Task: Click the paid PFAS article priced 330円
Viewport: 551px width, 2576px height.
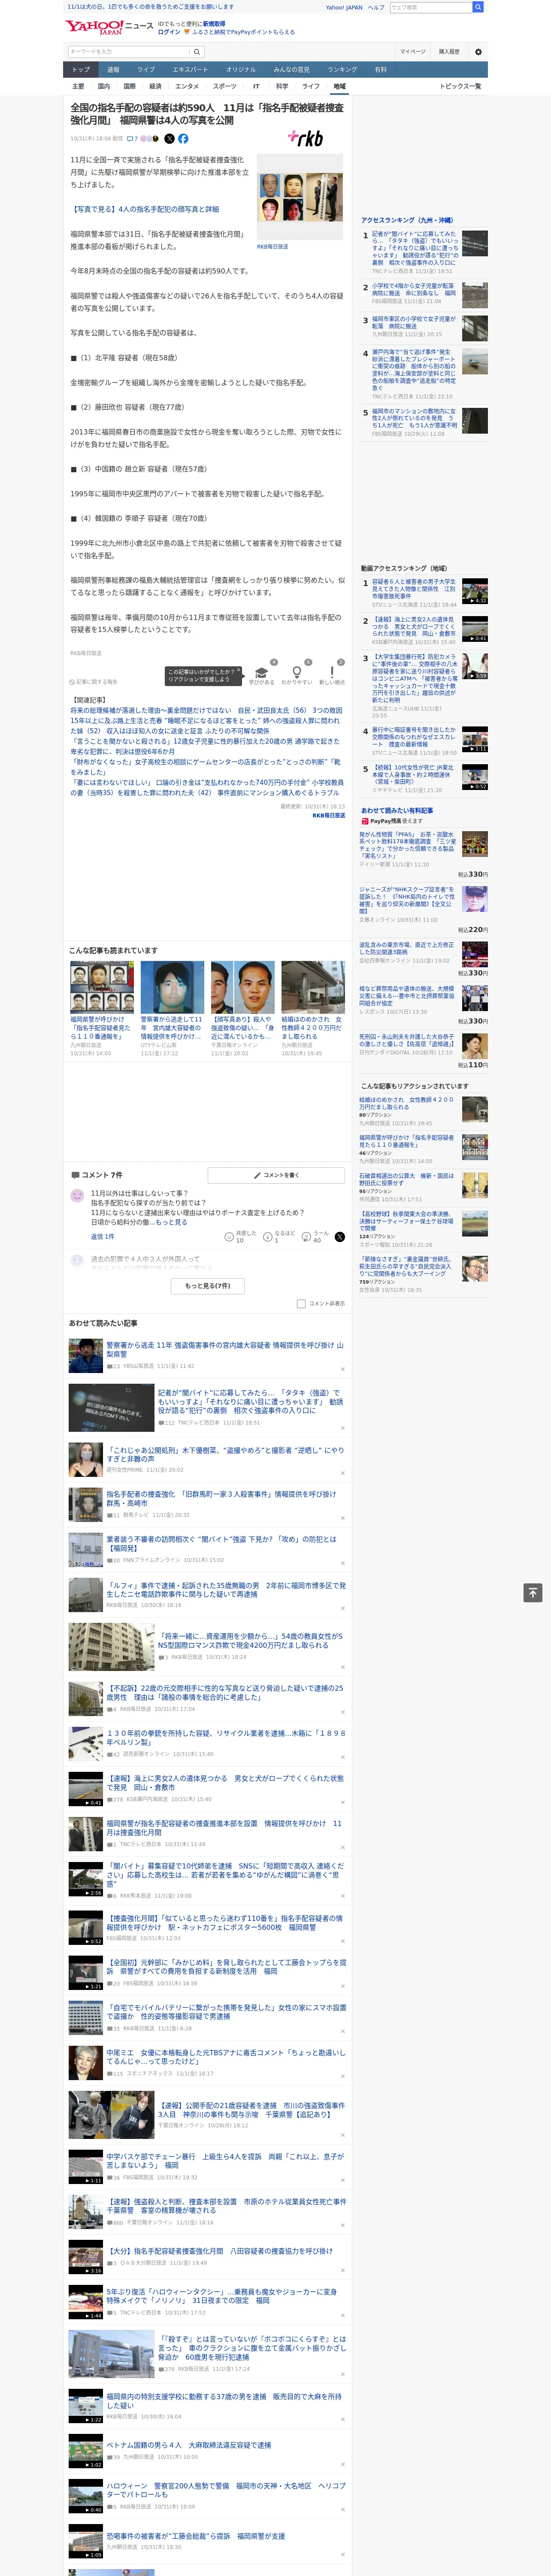Action: pyautogui.click(x=424, y=854)
